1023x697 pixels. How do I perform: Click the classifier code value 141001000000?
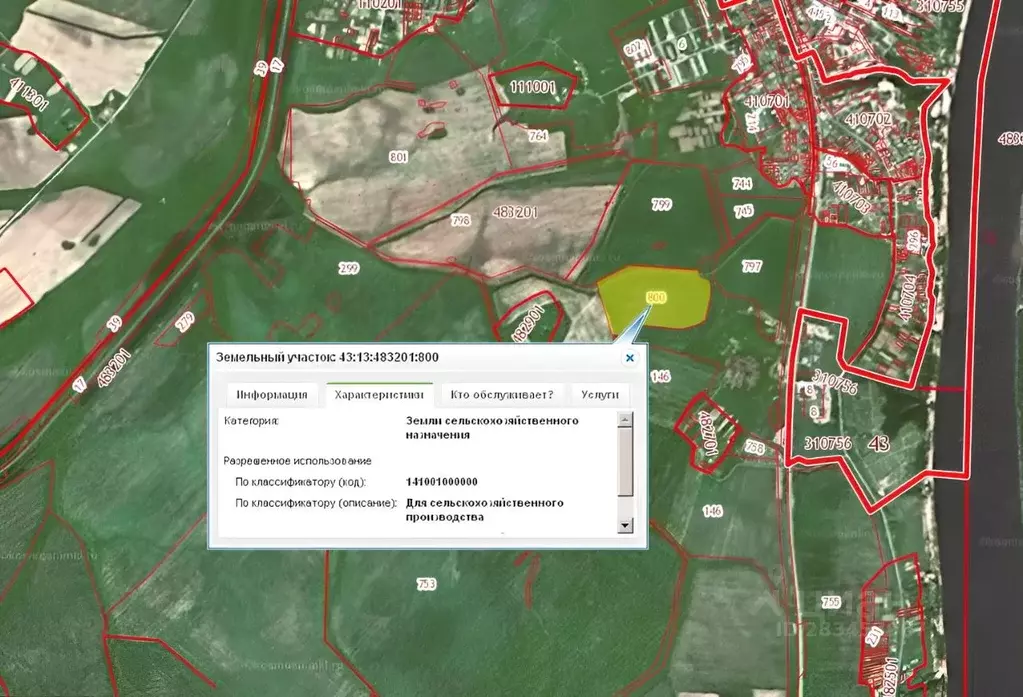point(441,481)
